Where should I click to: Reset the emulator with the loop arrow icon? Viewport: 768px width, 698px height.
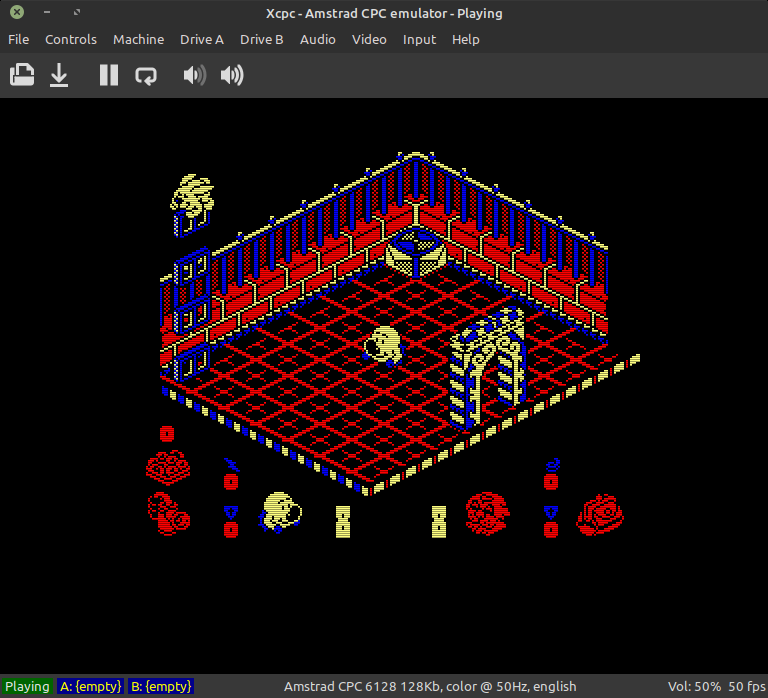146,76
